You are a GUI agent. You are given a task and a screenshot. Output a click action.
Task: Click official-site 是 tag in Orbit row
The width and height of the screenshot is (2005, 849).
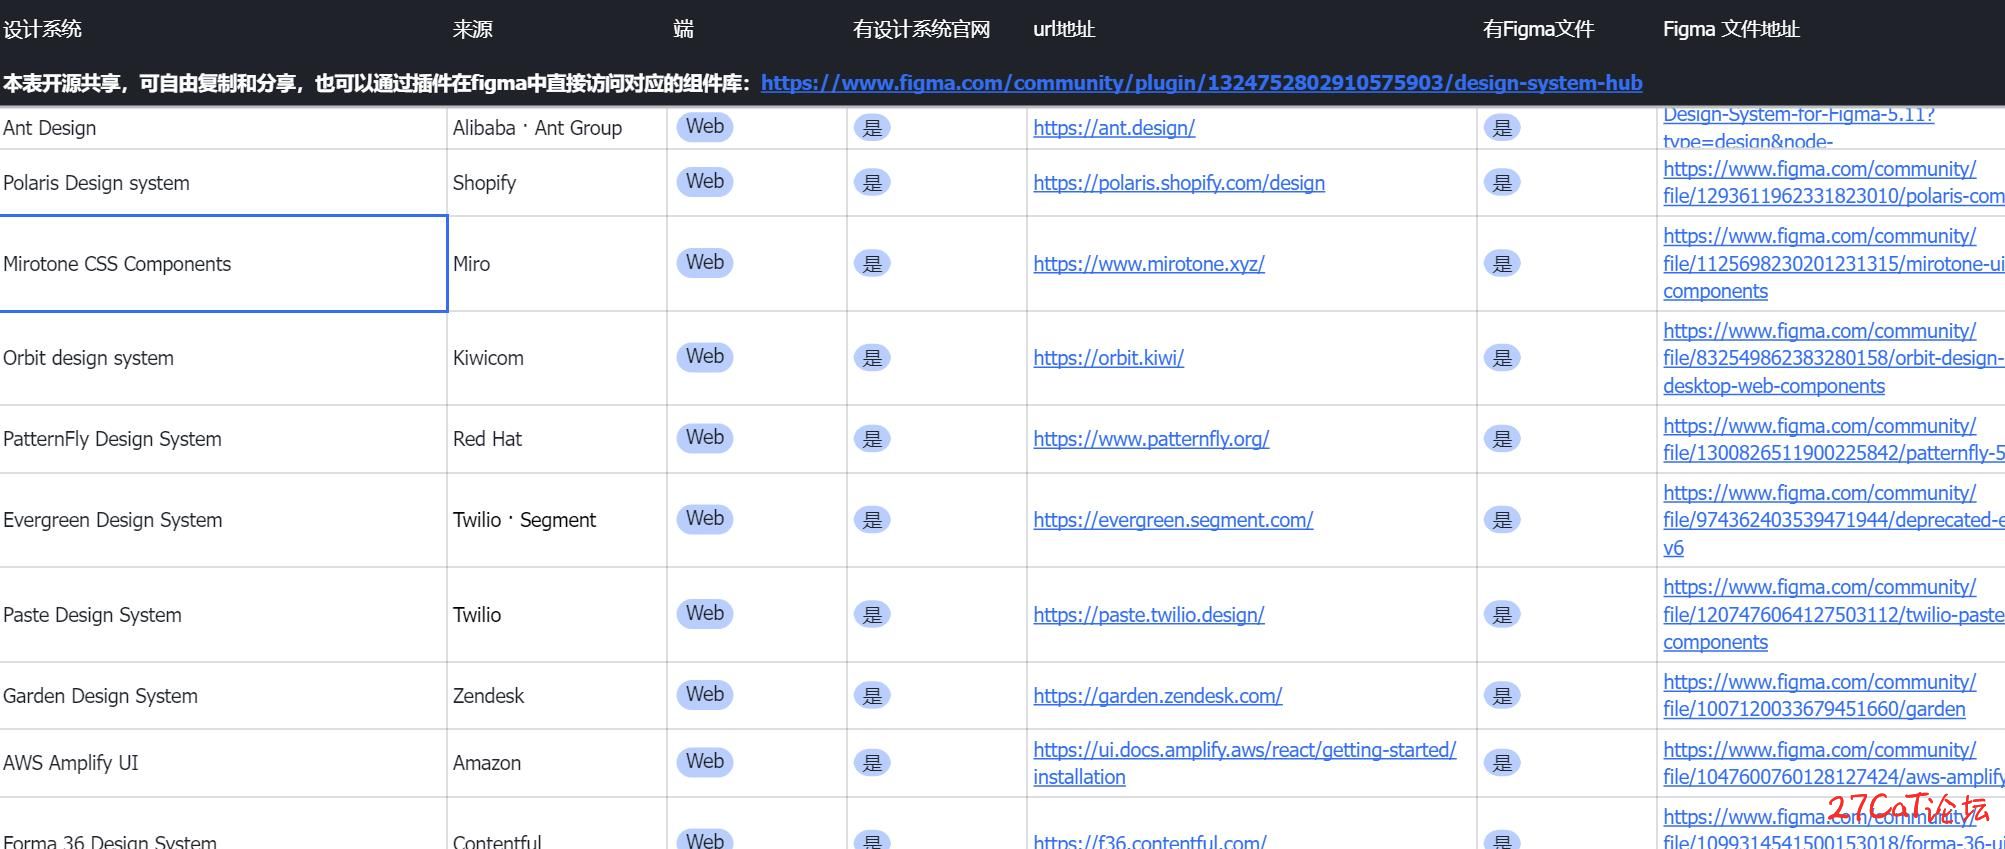872,358
